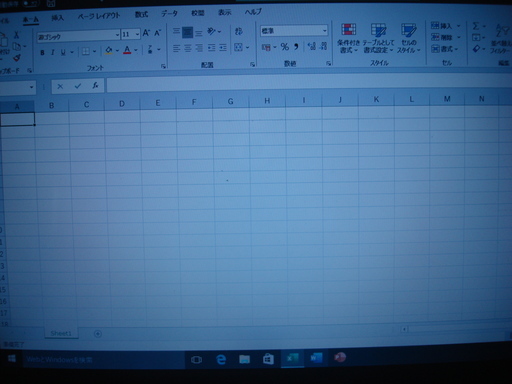Open the font size dropdown
The width and height of the screenshot is (512, 384).
(137, 34)
